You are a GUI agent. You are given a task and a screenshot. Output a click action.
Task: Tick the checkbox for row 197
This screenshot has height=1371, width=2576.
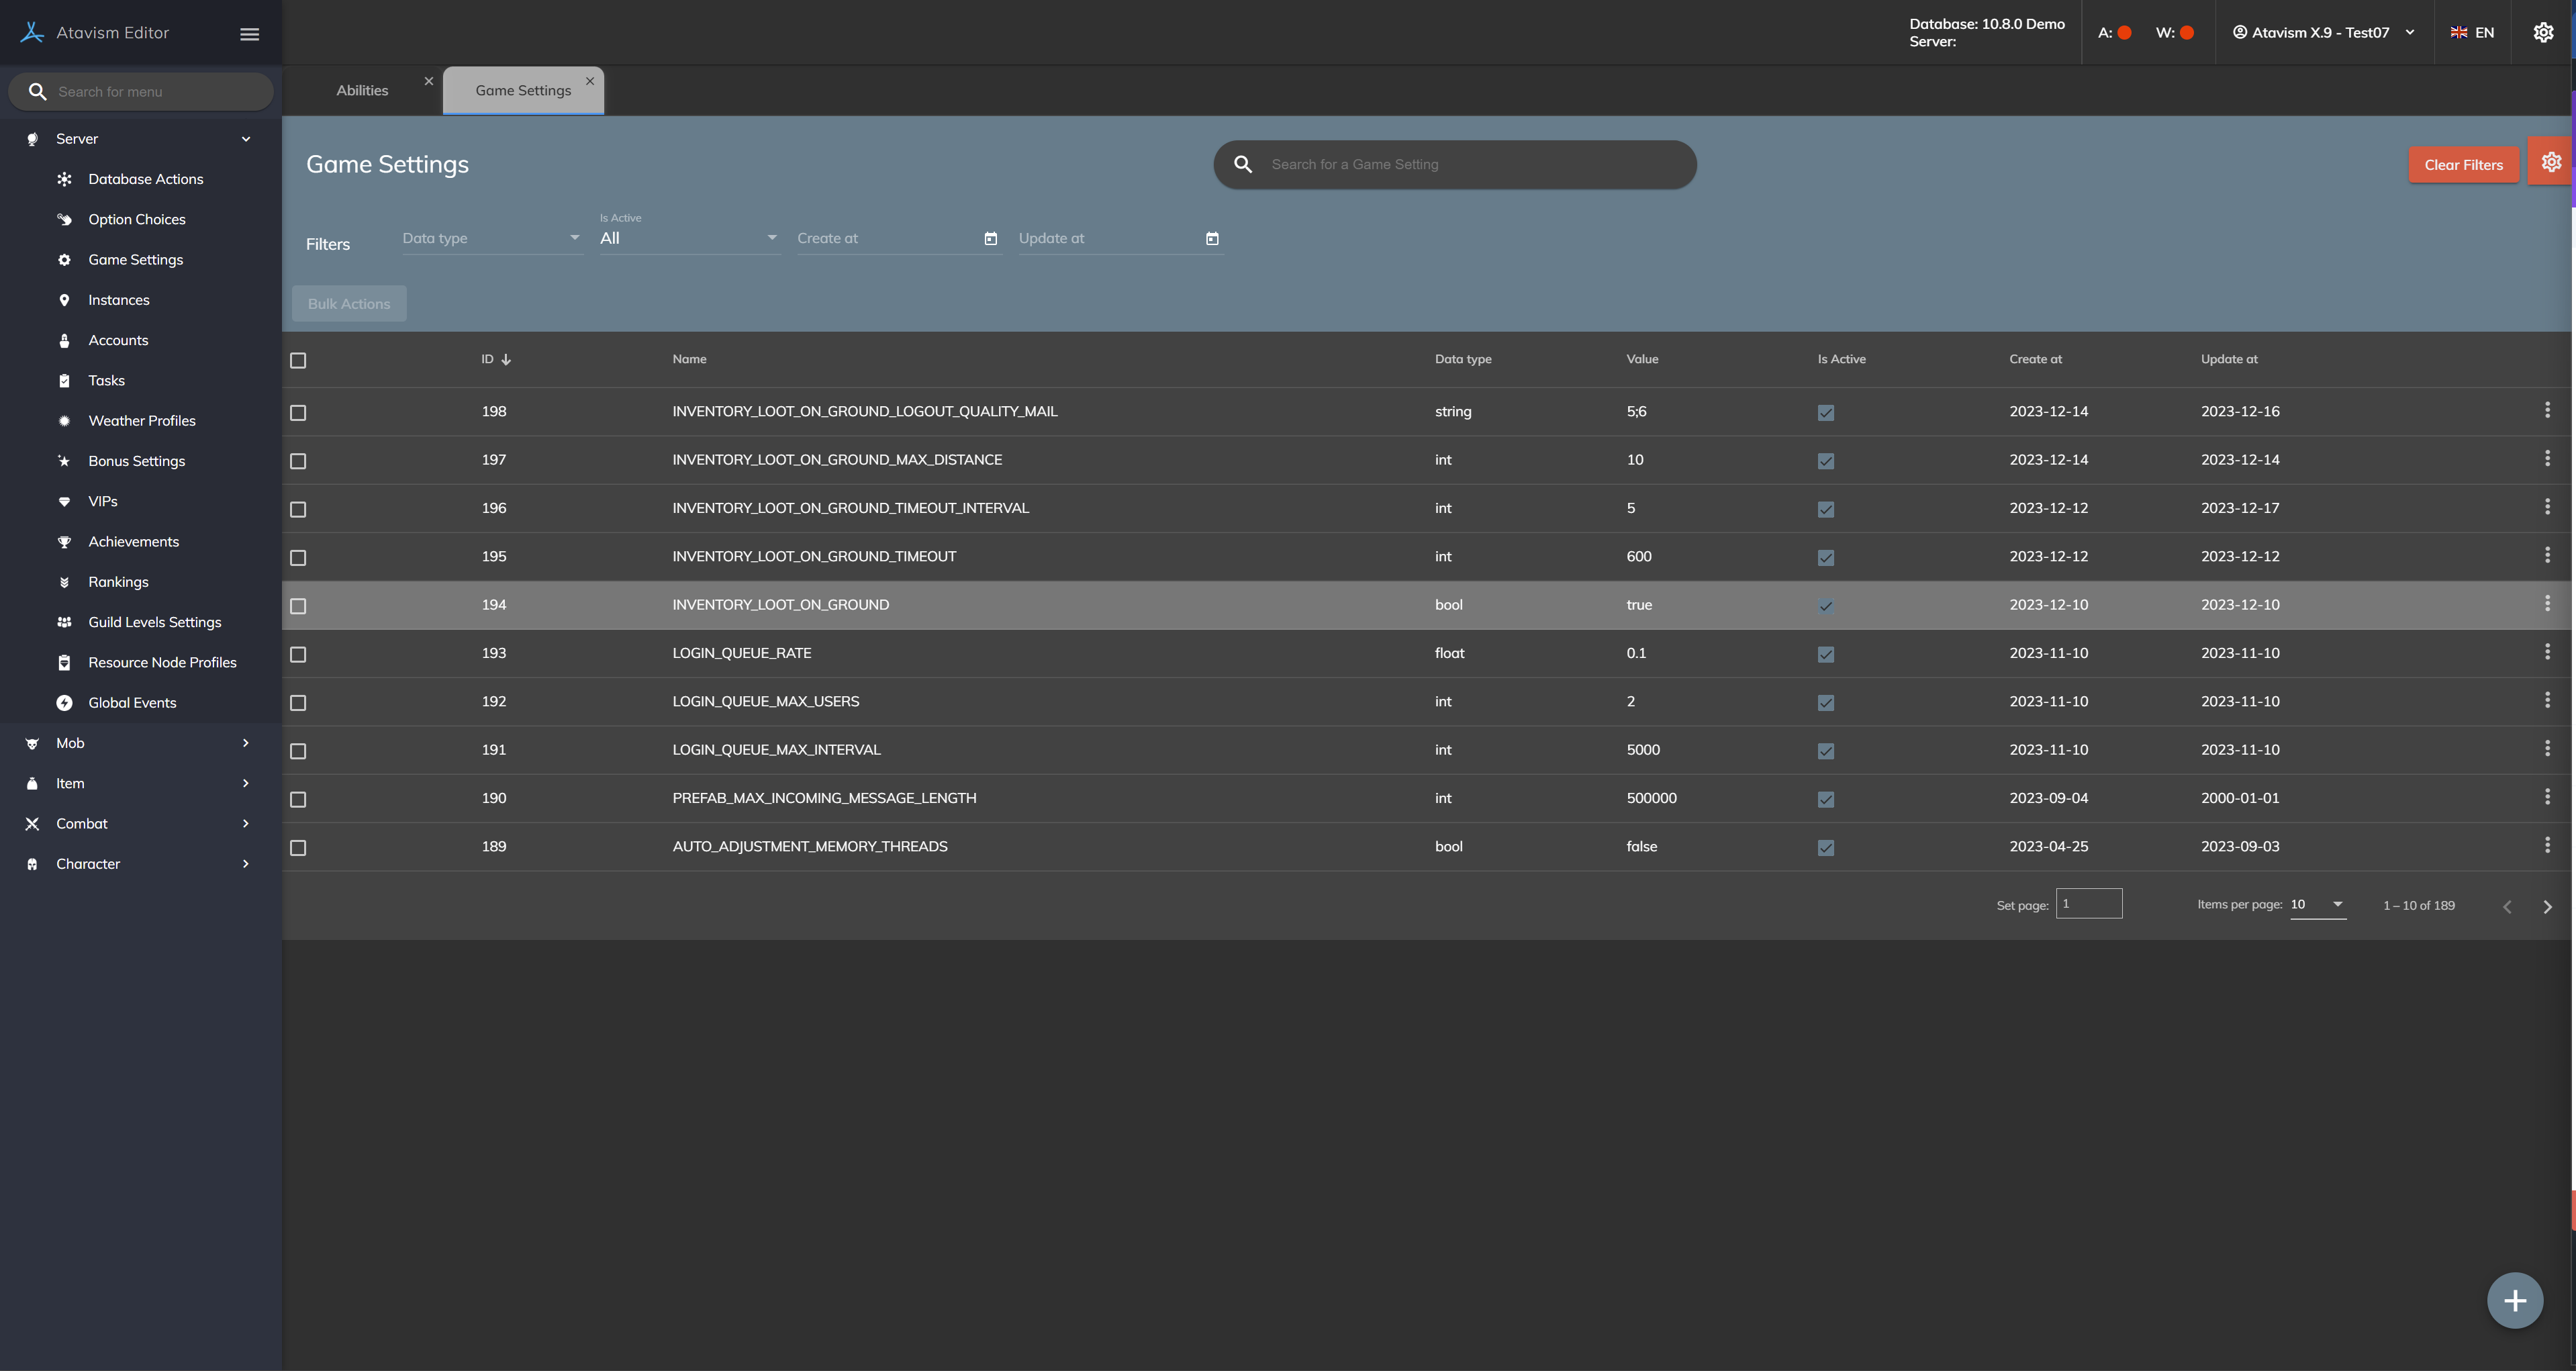coord(298,461)
